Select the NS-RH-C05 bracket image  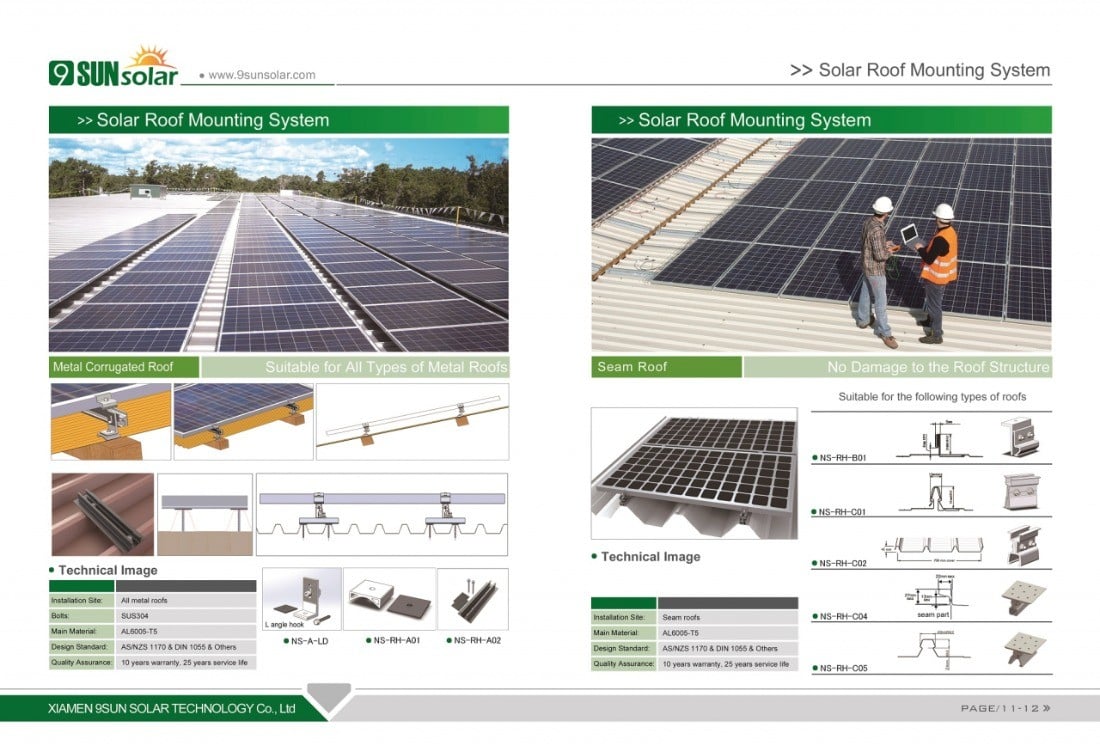pos(1023,648)
